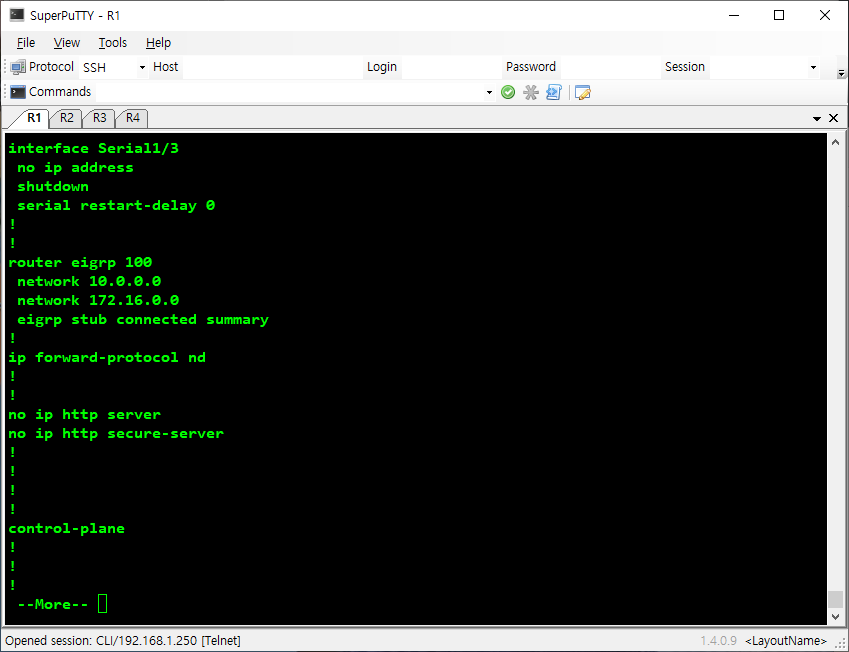This screenshot has width=849, height=652.
Task: Click the terminal scrollbar down arrow
Action: pos(835,617)
